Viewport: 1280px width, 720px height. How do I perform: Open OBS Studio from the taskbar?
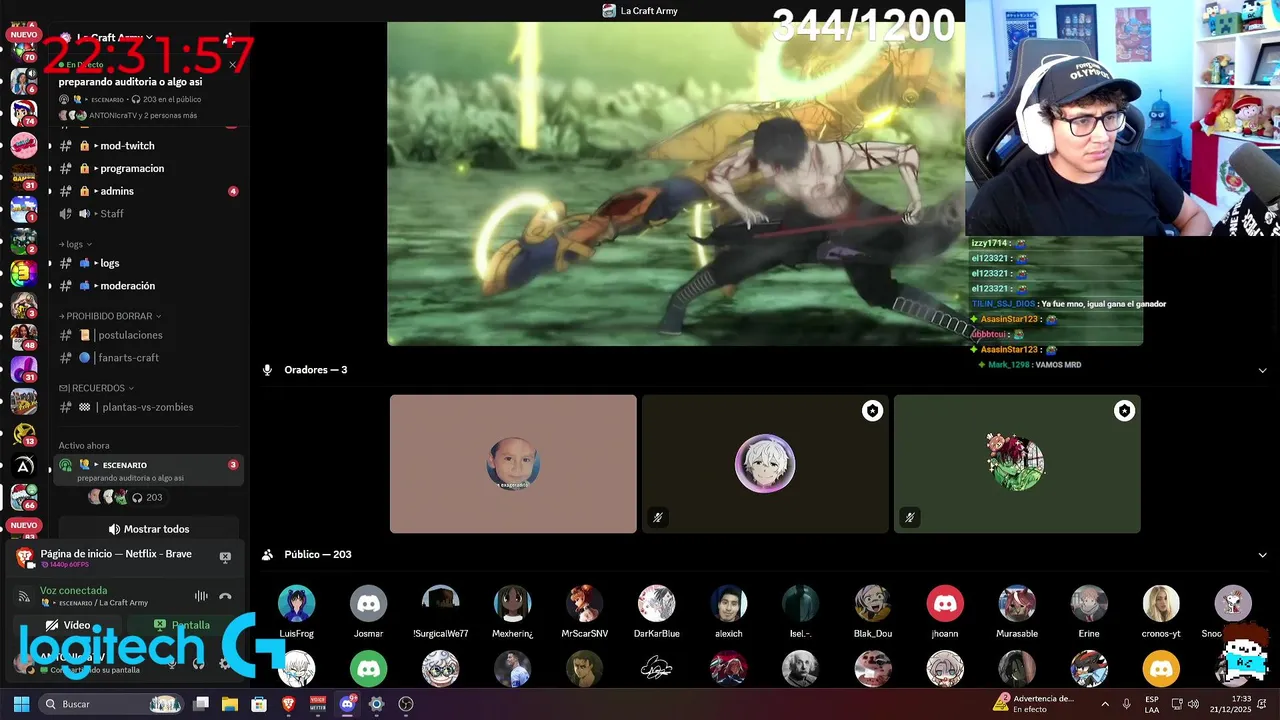pos(405,704)
